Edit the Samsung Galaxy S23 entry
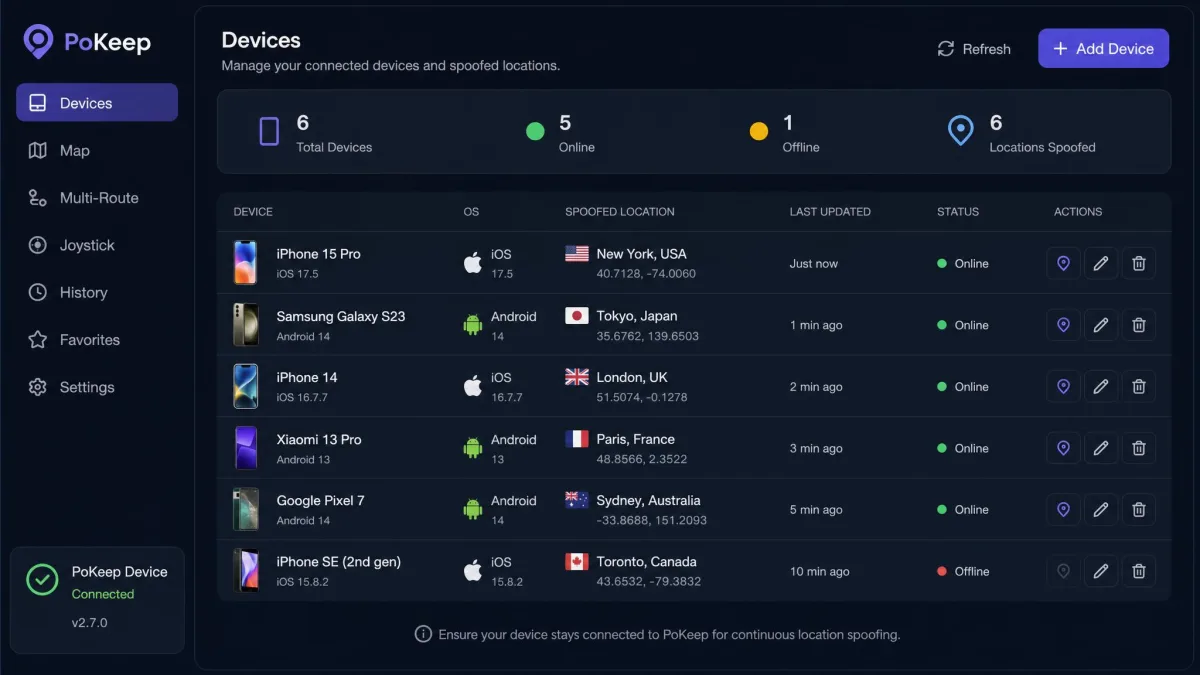Viewport: 1200px width, 675px height. 1101,325
